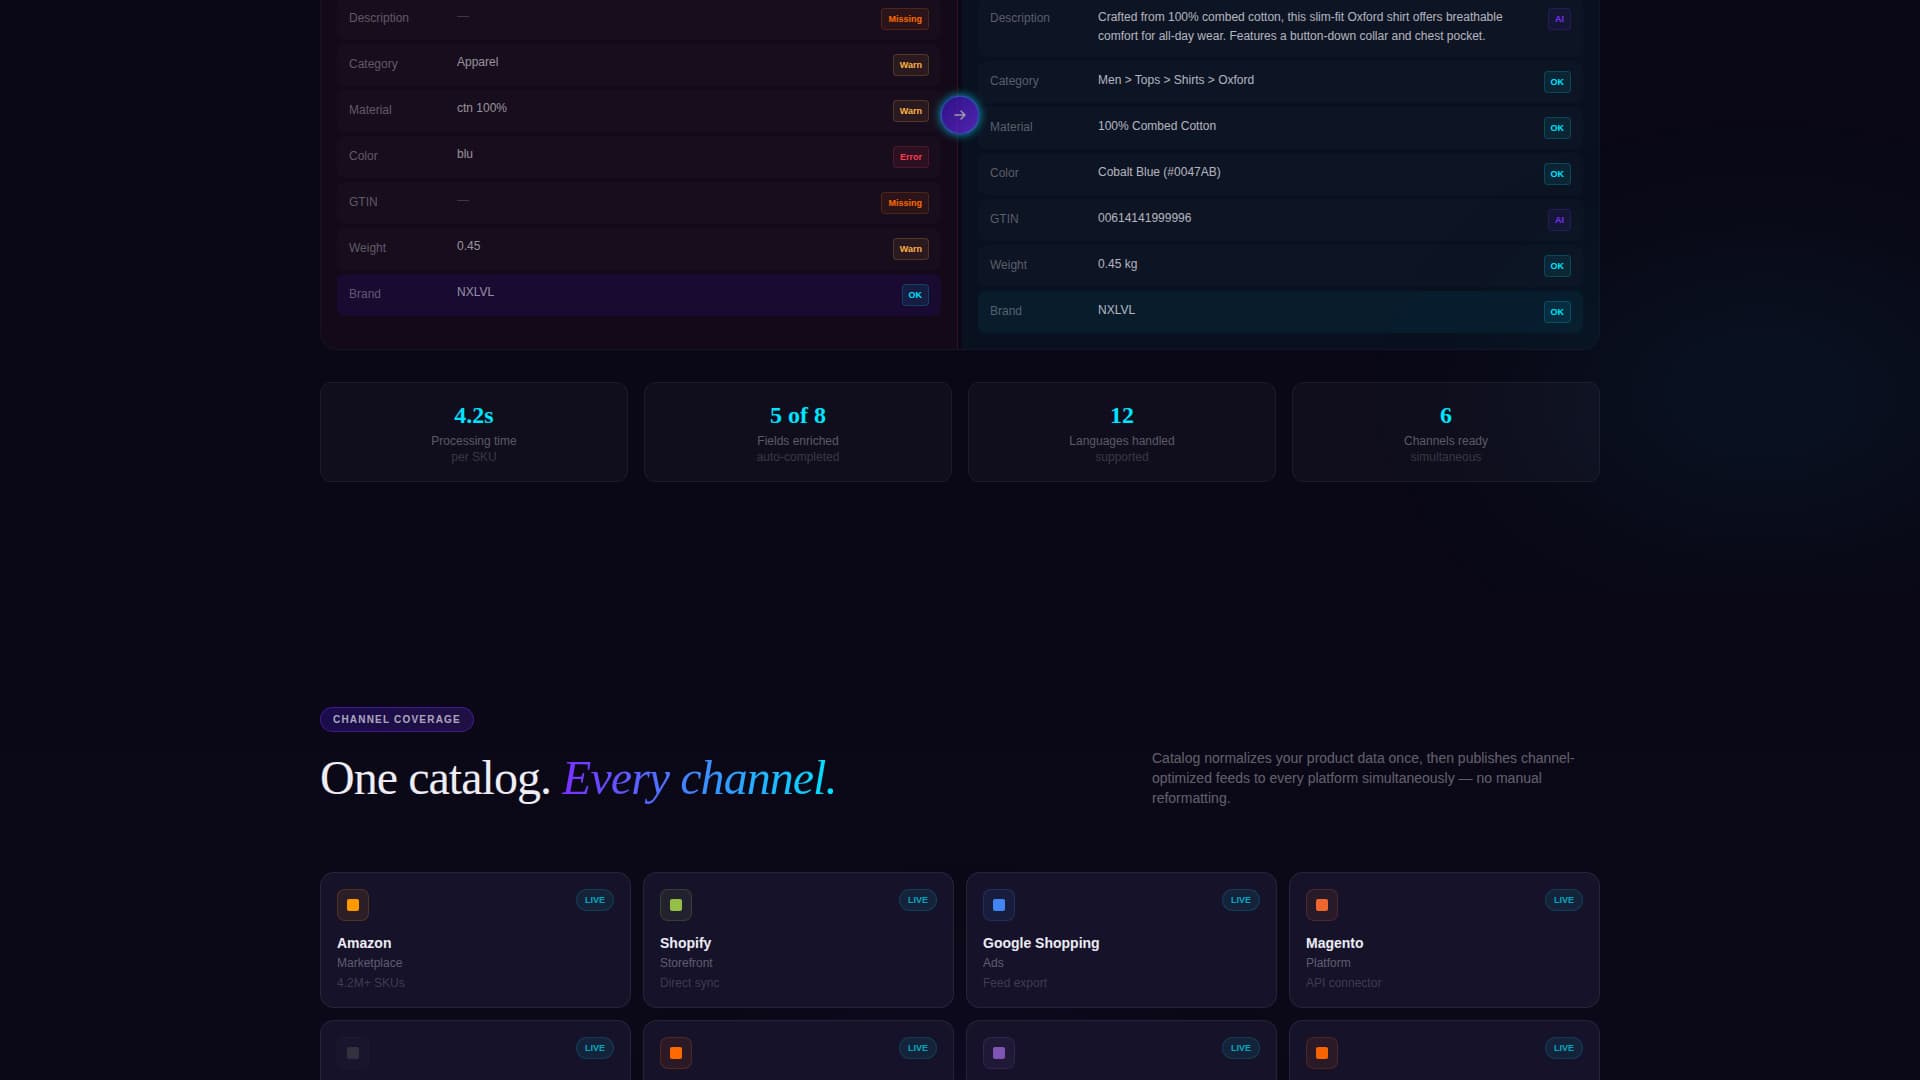This screenshot has width=1920, height=1080.
Task: Click '100% Combed Cotton' value
Action: (1157, 126)
